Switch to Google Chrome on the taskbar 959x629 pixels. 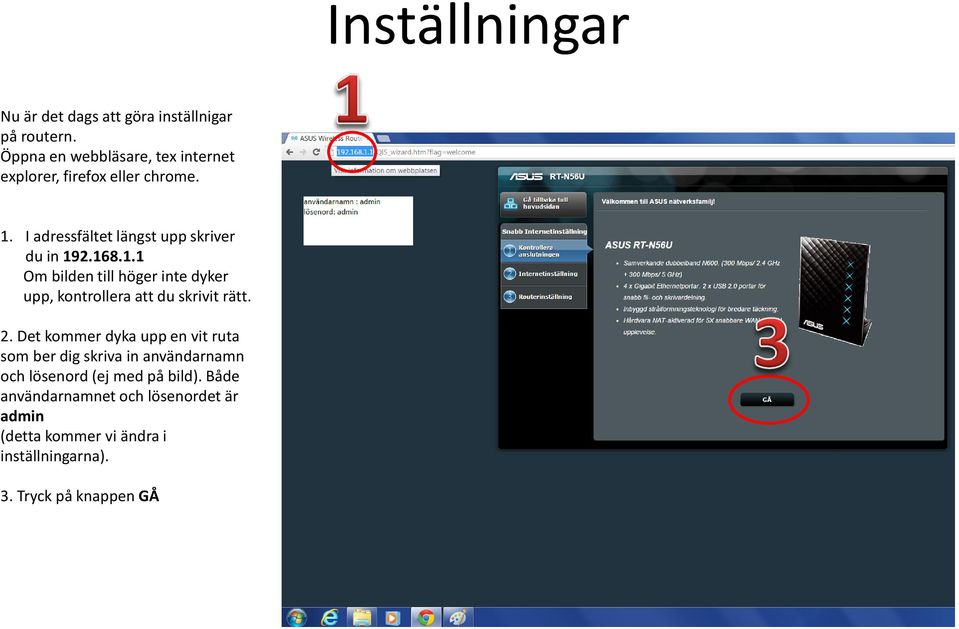(426, 617)
